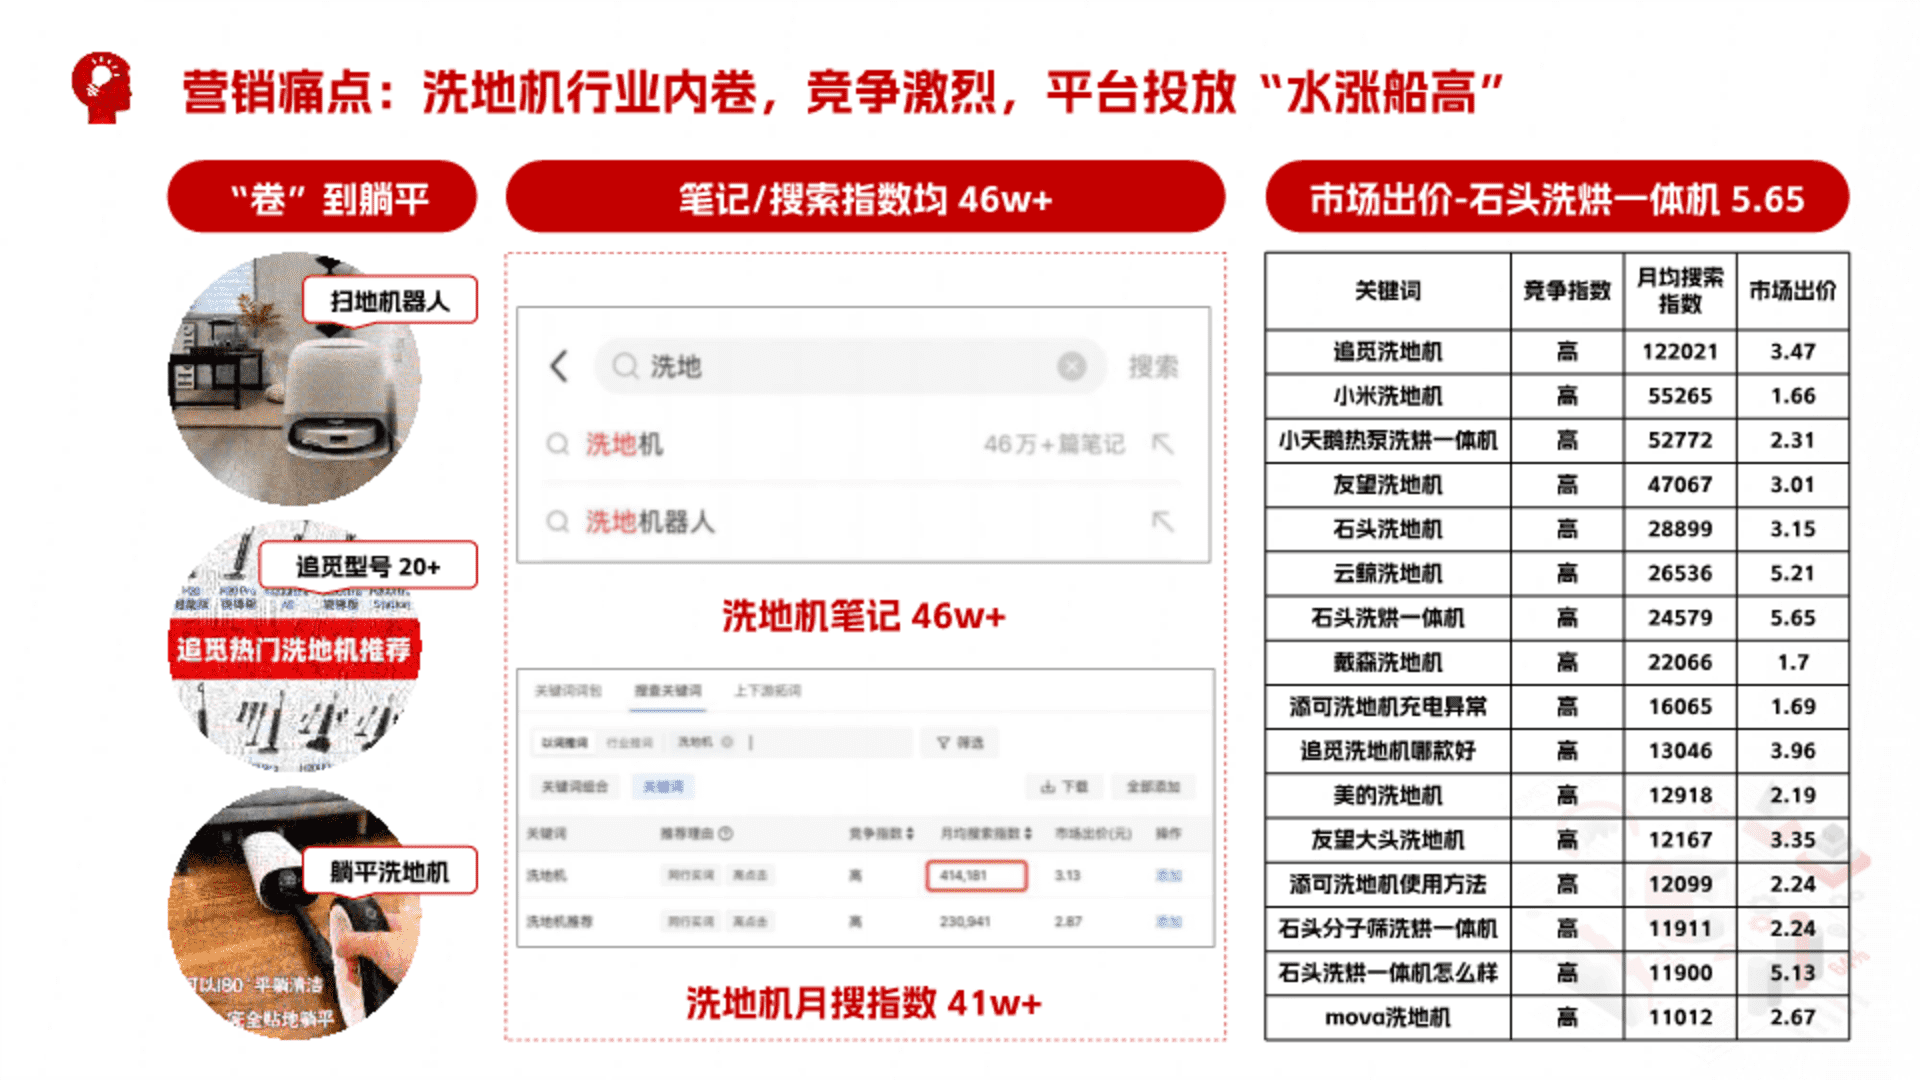Viewport: 1920px width, 1080px height.
Task: Switch to 上下游拓词 tab
Action: tap(767, 691)
